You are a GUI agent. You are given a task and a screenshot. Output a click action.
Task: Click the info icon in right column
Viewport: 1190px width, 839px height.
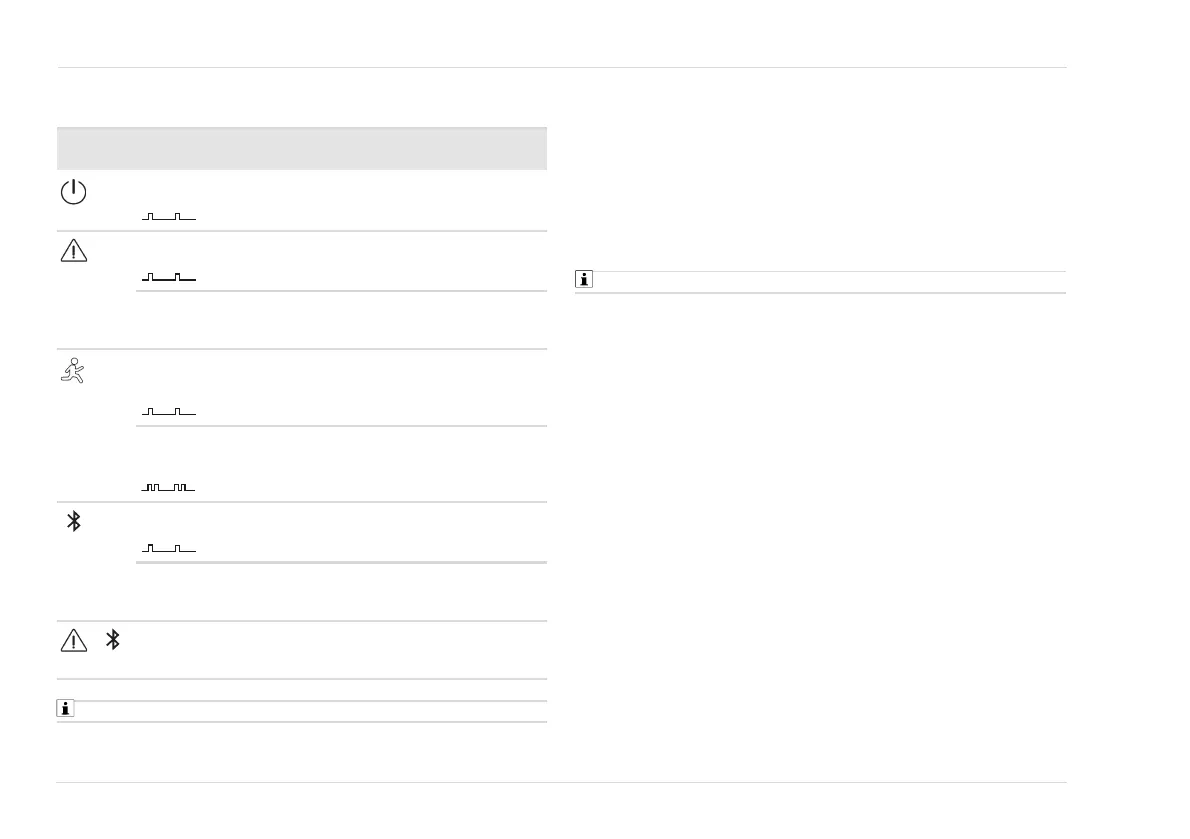pyautogui.click(x=584, y=281)
